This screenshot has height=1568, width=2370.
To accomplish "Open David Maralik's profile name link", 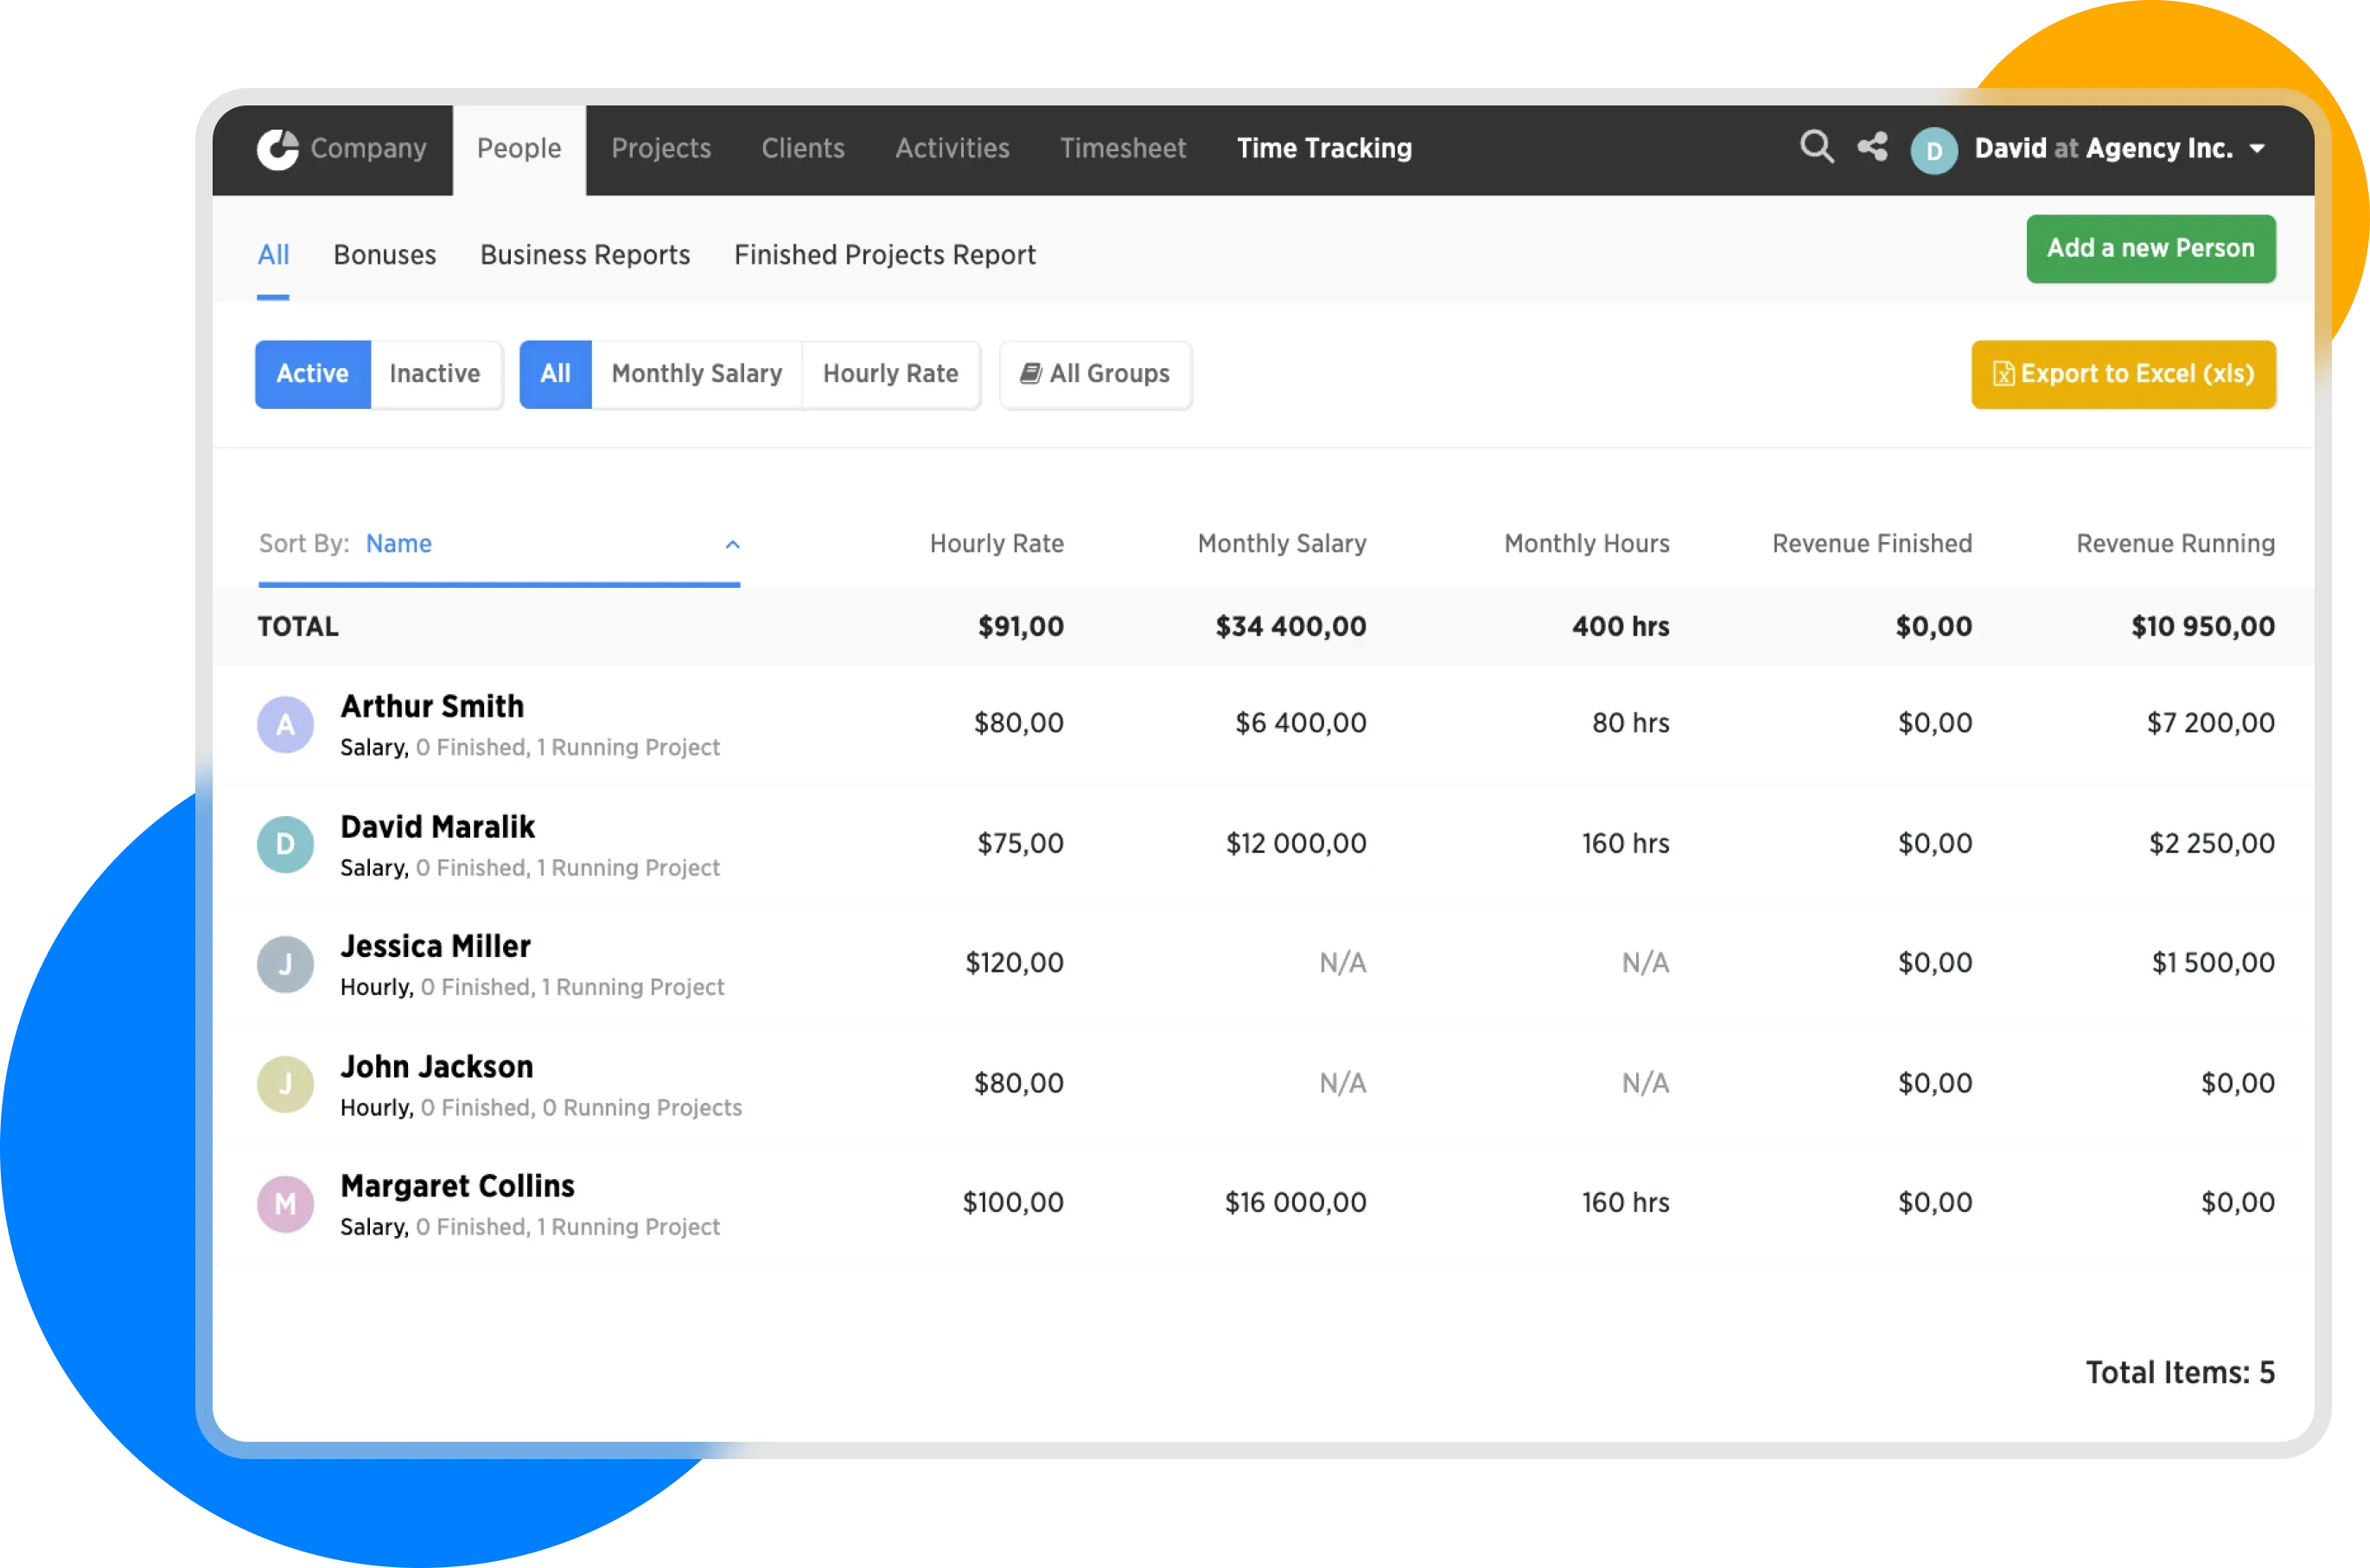I will pyautogui.click(x=437, y=827).
